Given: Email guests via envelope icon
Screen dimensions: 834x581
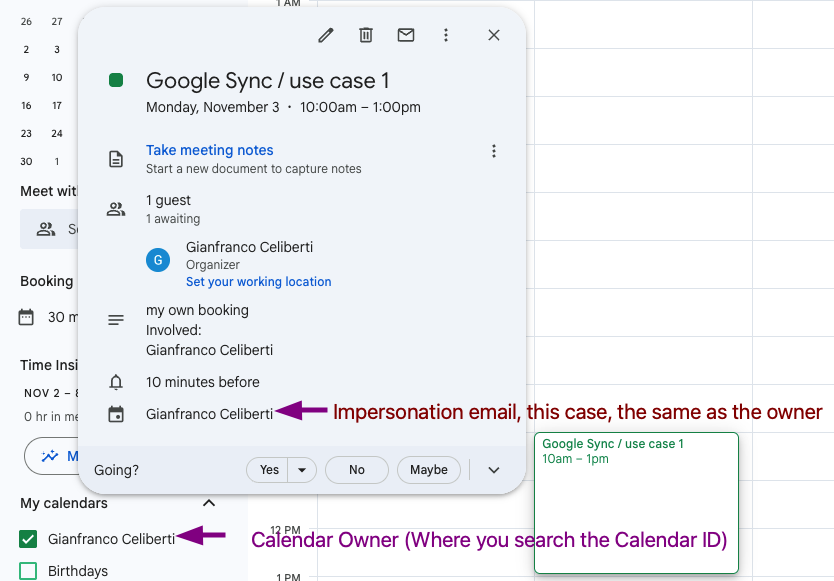Looking at the screenshot, I should click(x=406, y=35).
